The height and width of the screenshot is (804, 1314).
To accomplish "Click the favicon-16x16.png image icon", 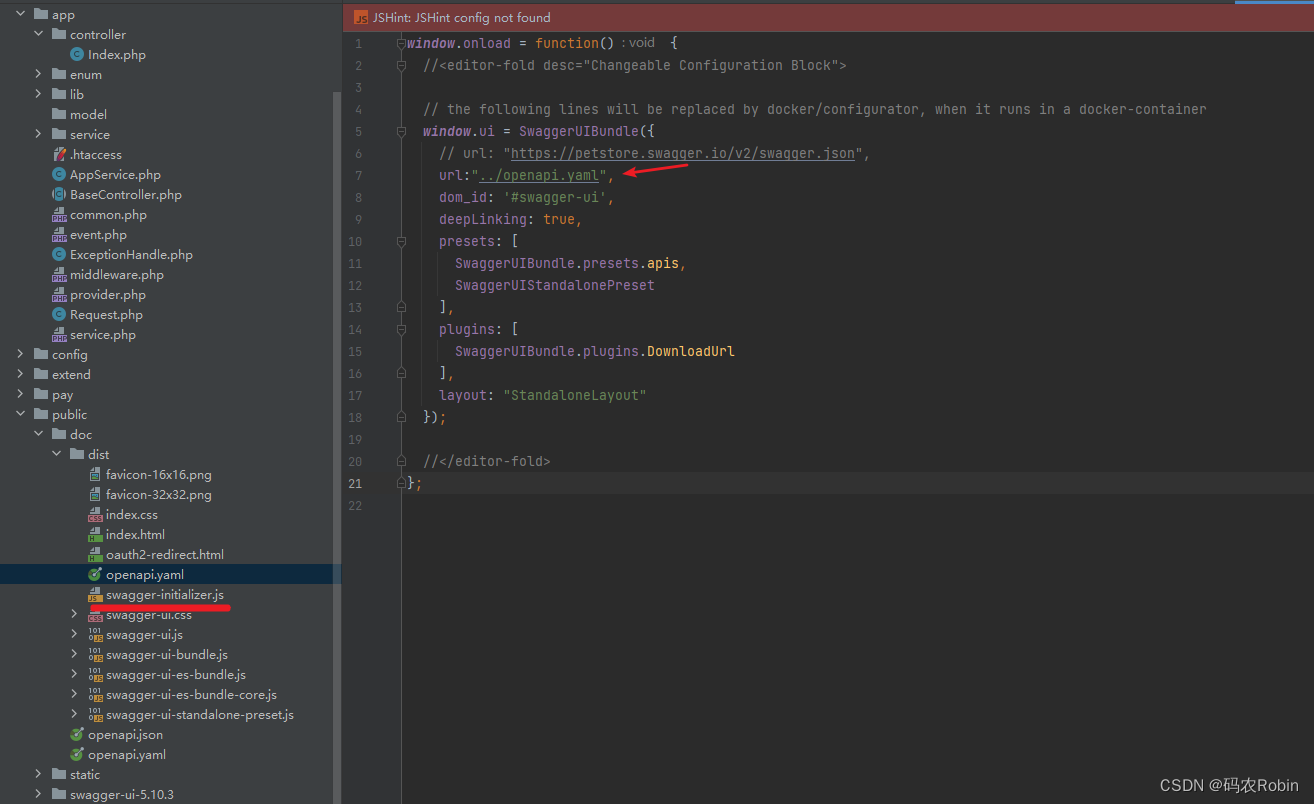I will pyautogui.click(x=95, y=474).
